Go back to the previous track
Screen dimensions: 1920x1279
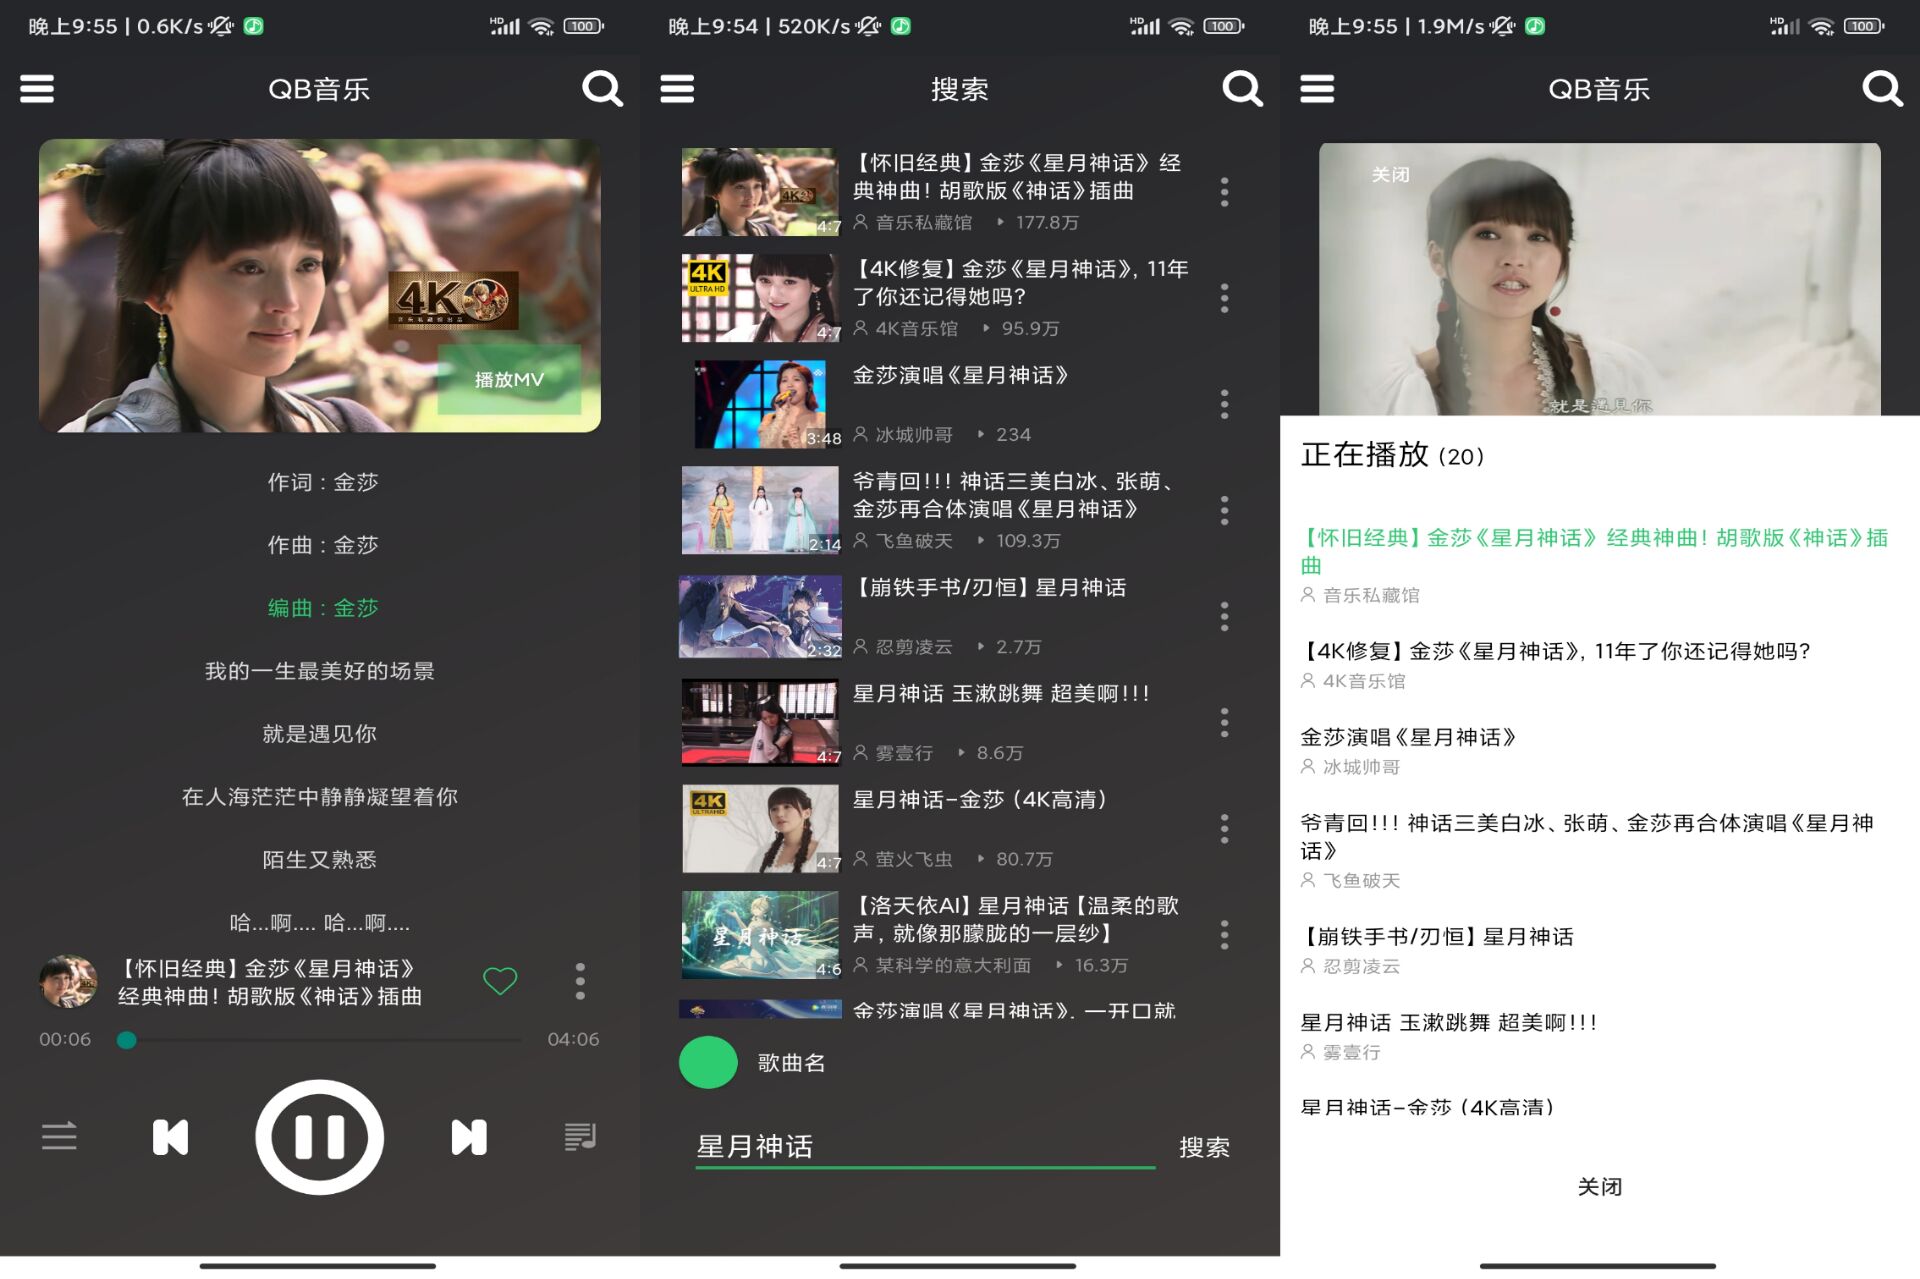[x=170, y=1137]
